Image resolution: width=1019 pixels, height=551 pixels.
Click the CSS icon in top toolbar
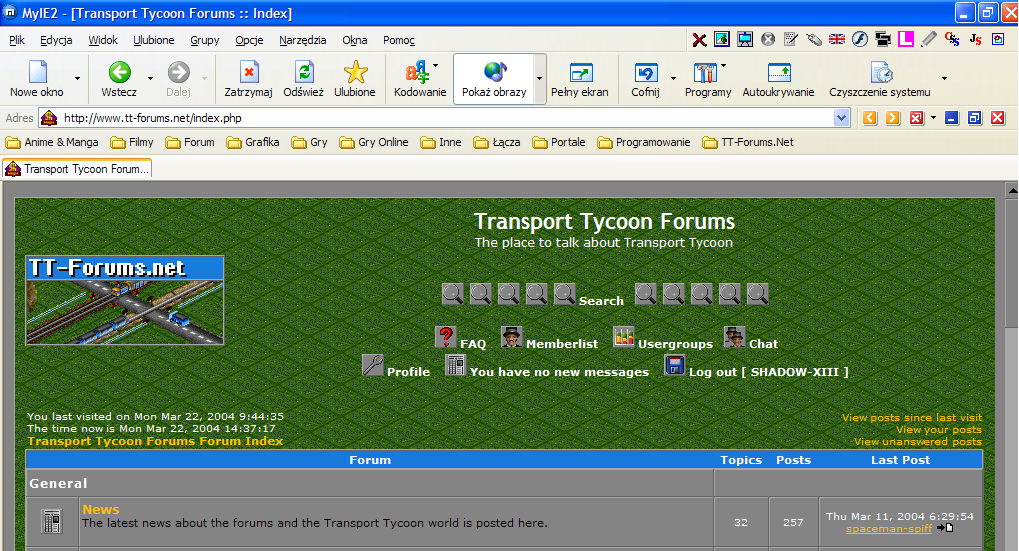952,40
